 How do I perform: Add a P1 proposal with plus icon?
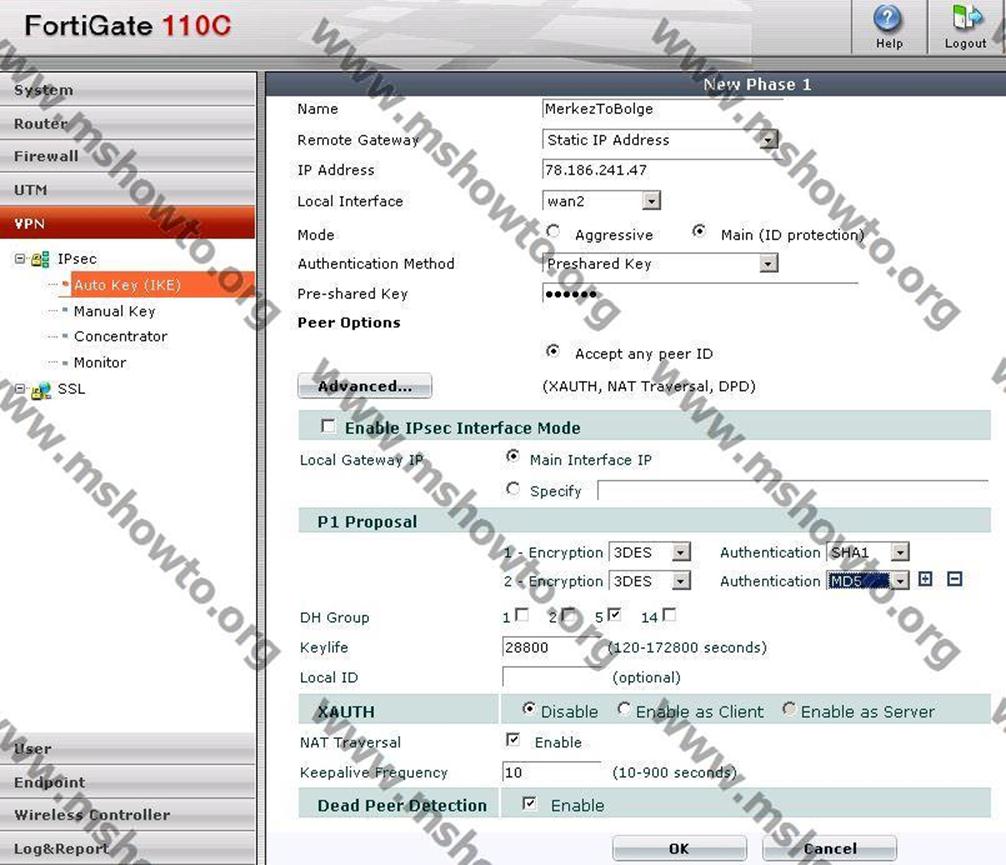click(x=925, y=579)
